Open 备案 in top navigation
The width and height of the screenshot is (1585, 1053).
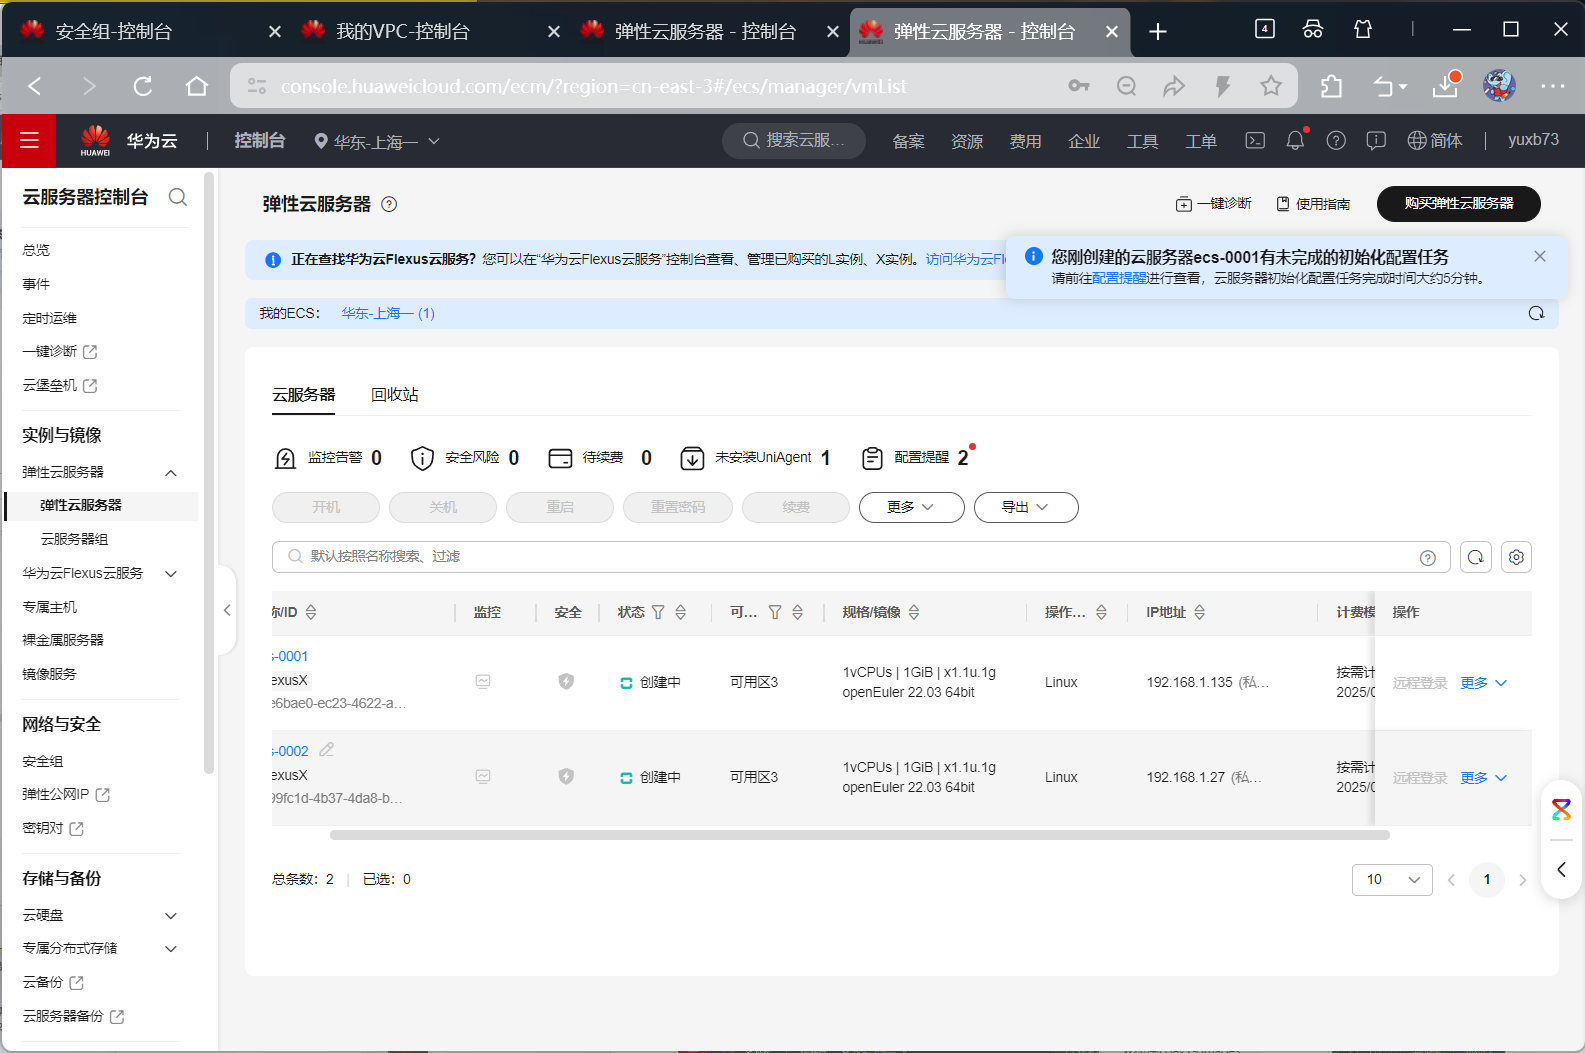(908, 141)
